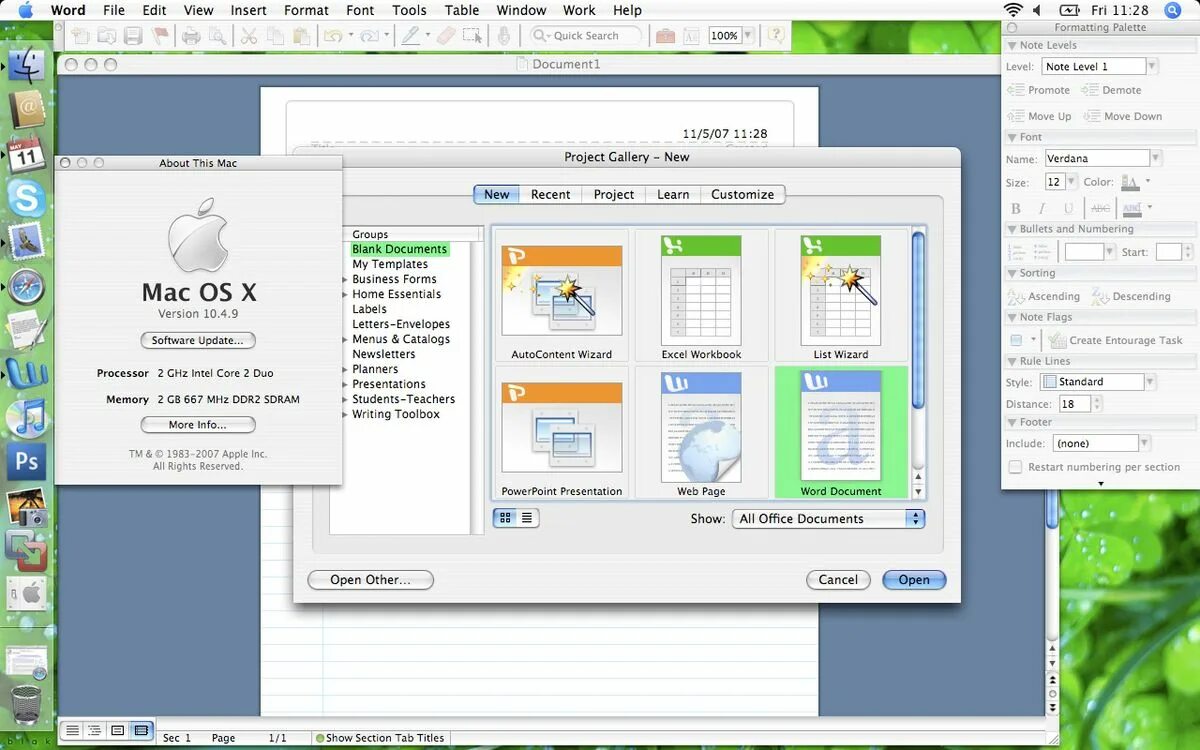The width and height of the screenshot is (1200, 750).
Task: Select the List Wizard template
Action: pyautogui.click(x=841, y=297)
